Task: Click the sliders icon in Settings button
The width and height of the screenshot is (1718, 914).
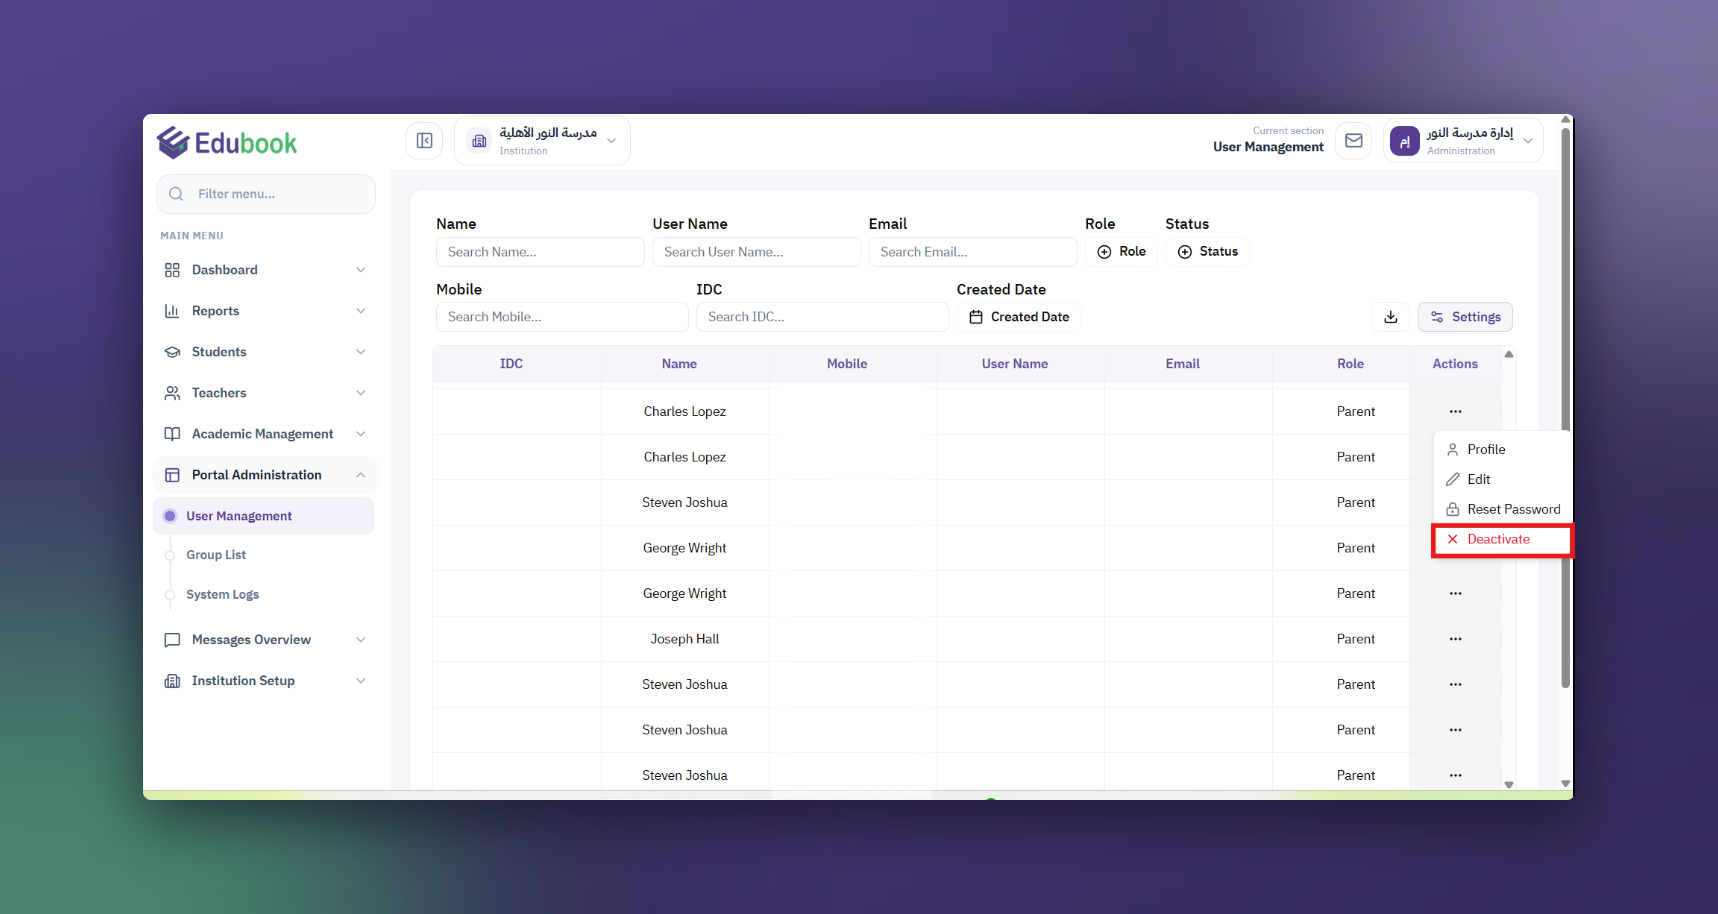Action: [1437, 317]
